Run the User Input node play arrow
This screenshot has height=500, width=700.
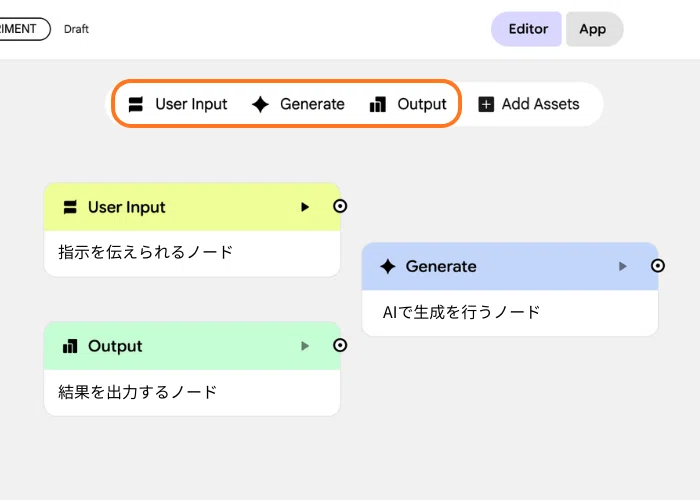click(x=305, y=207)
